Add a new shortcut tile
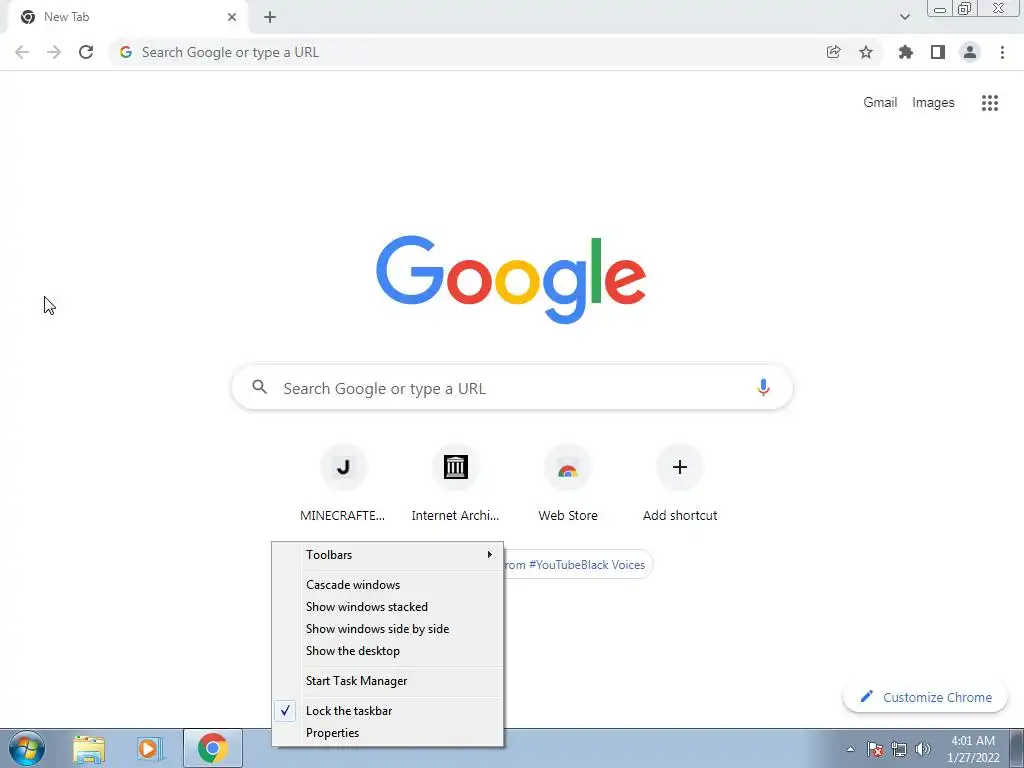 coord(680,483)
